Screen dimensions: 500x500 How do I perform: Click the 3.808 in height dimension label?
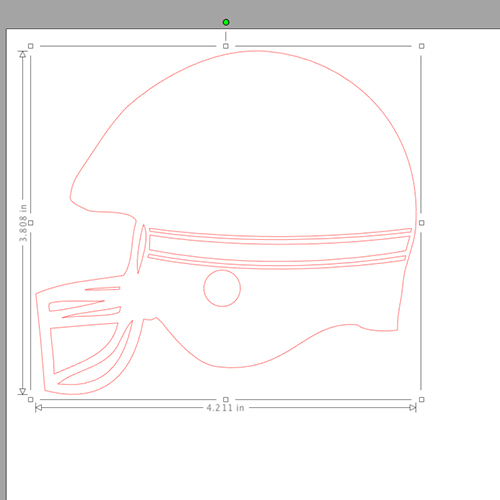[23, 223]
